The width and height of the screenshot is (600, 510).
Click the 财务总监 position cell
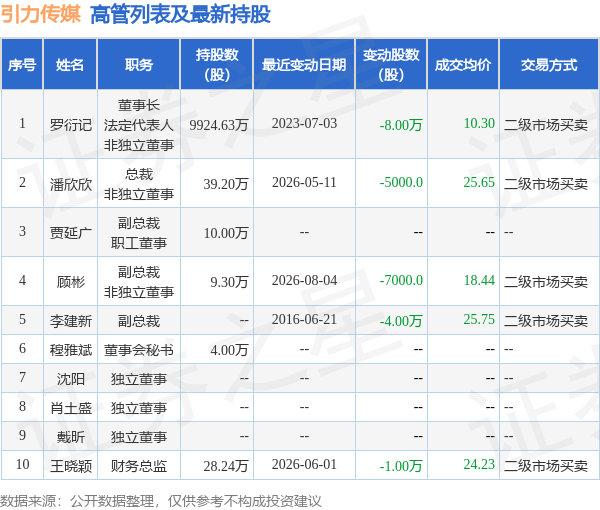click(x=139, y=466)
